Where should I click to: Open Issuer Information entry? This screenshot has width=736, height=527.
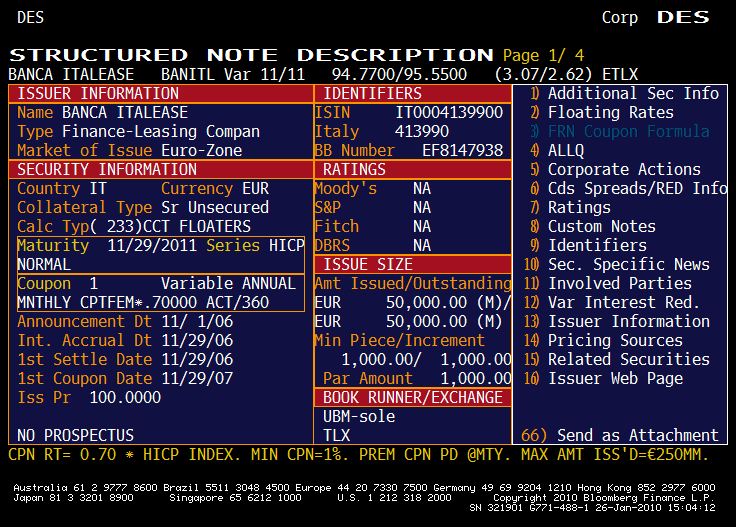(628, 321)
